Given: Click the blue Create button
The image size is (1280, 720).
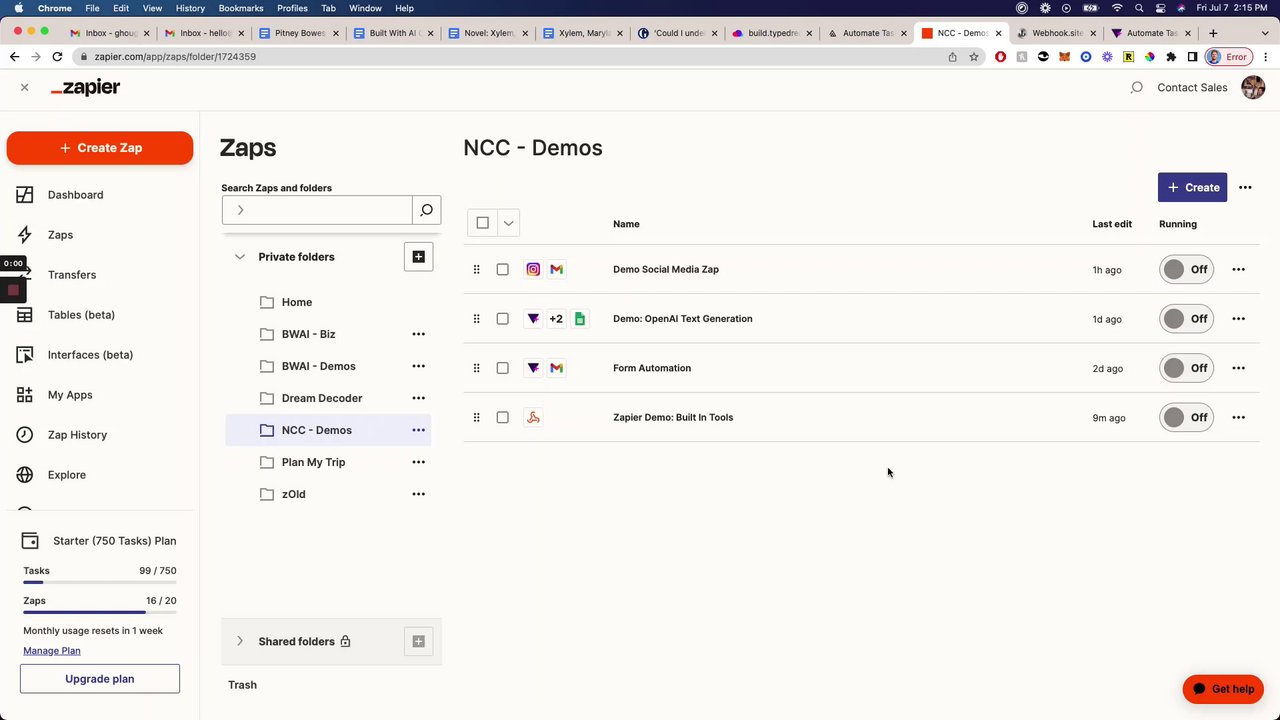Looking at the screenshot, I should click(1192, 187).
